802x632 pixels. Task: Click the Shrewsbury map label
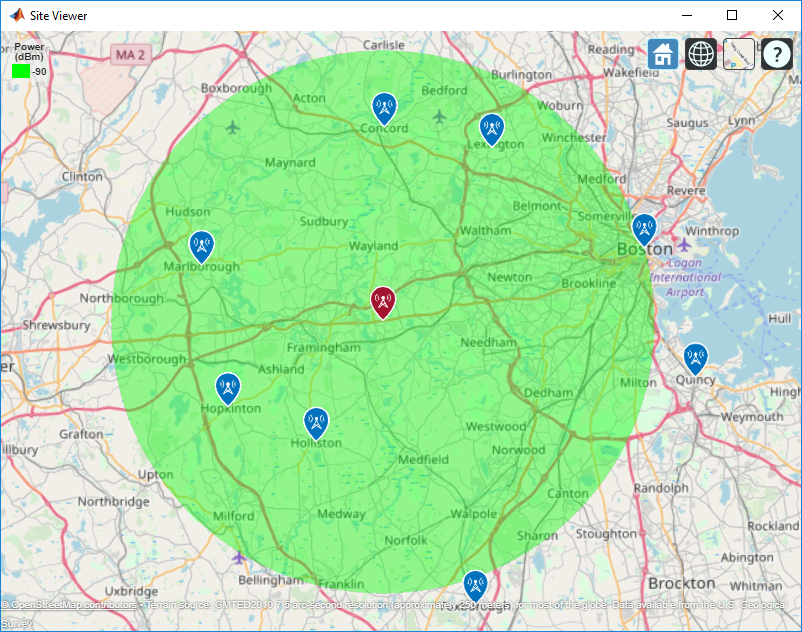click(x=56, y=325)
